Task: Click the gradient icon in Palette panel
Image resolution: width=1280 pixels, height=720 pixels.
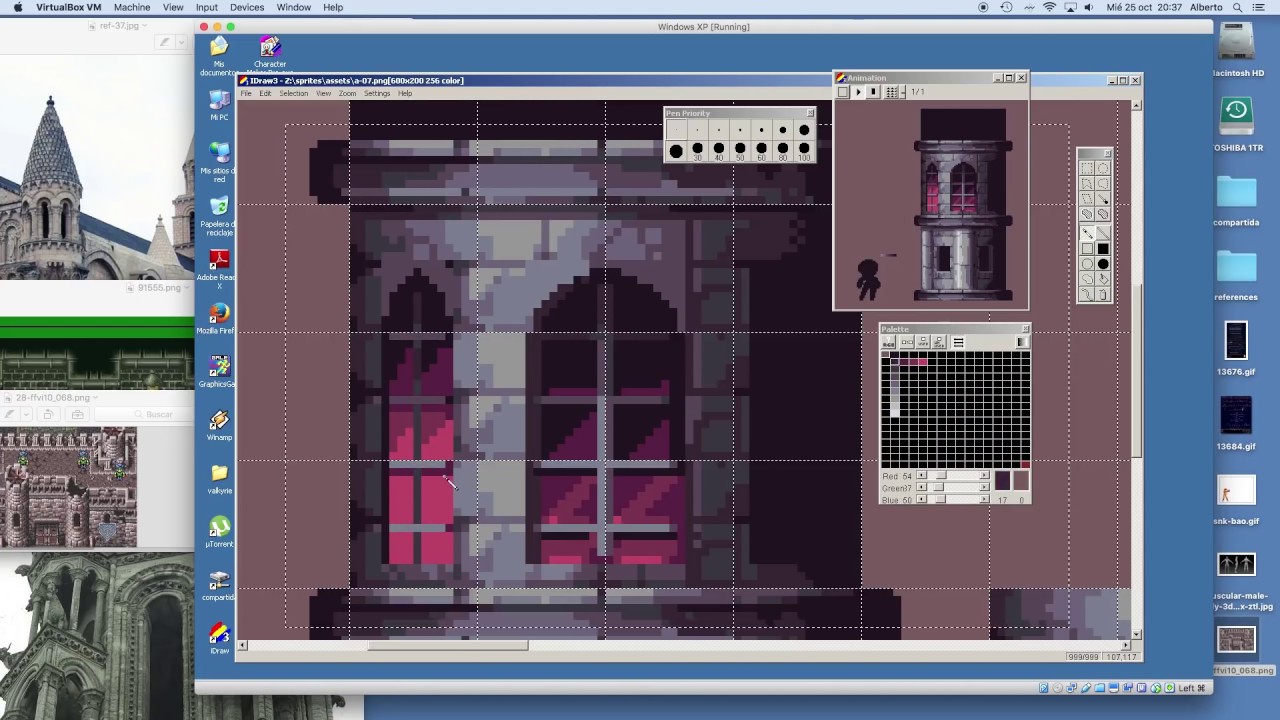Action: click(1023, 342)
